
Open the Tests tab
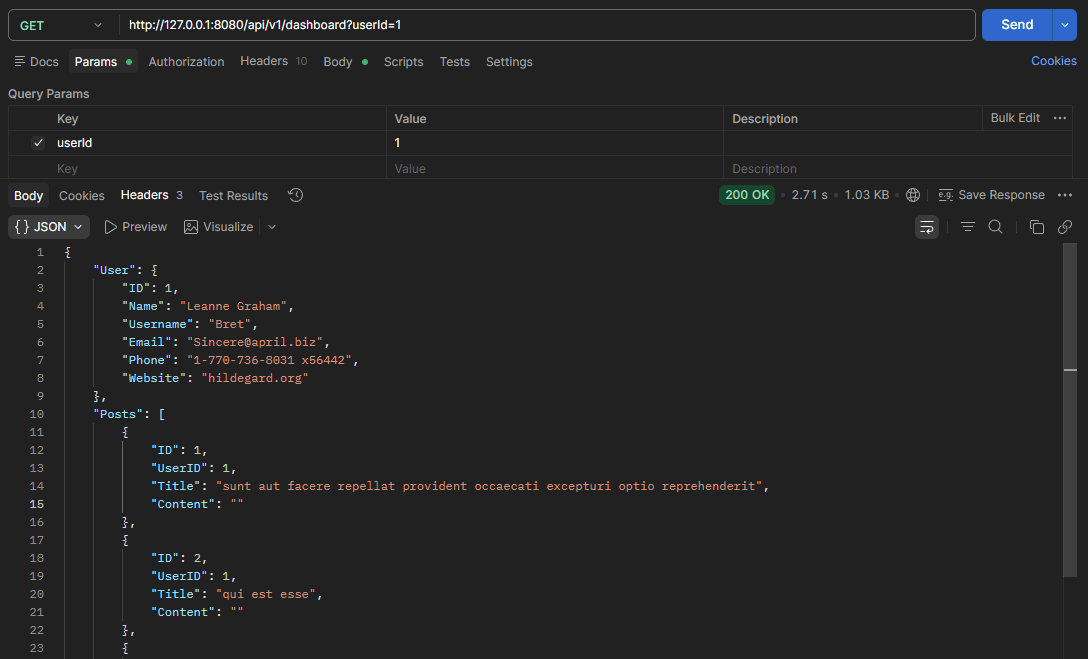(454, 62)
